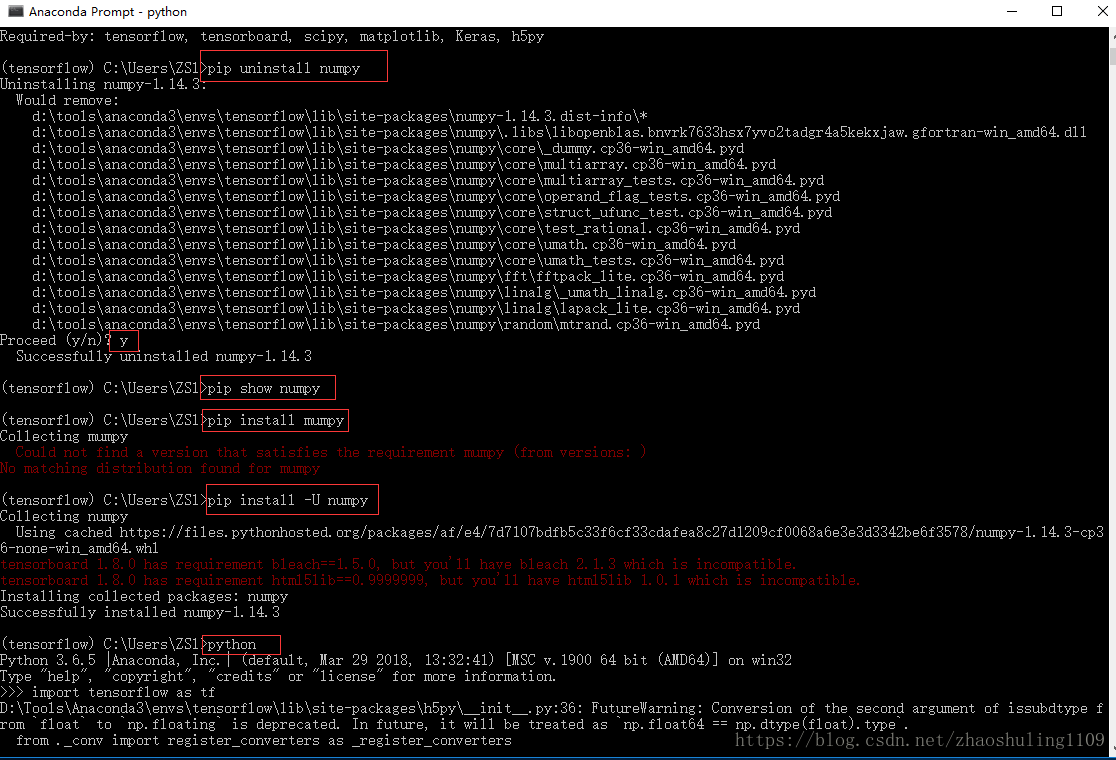Click the multiarray.cp36-win_amd64.pyd line
Viewport: 1116px width, 760px height.
point(404,164)
